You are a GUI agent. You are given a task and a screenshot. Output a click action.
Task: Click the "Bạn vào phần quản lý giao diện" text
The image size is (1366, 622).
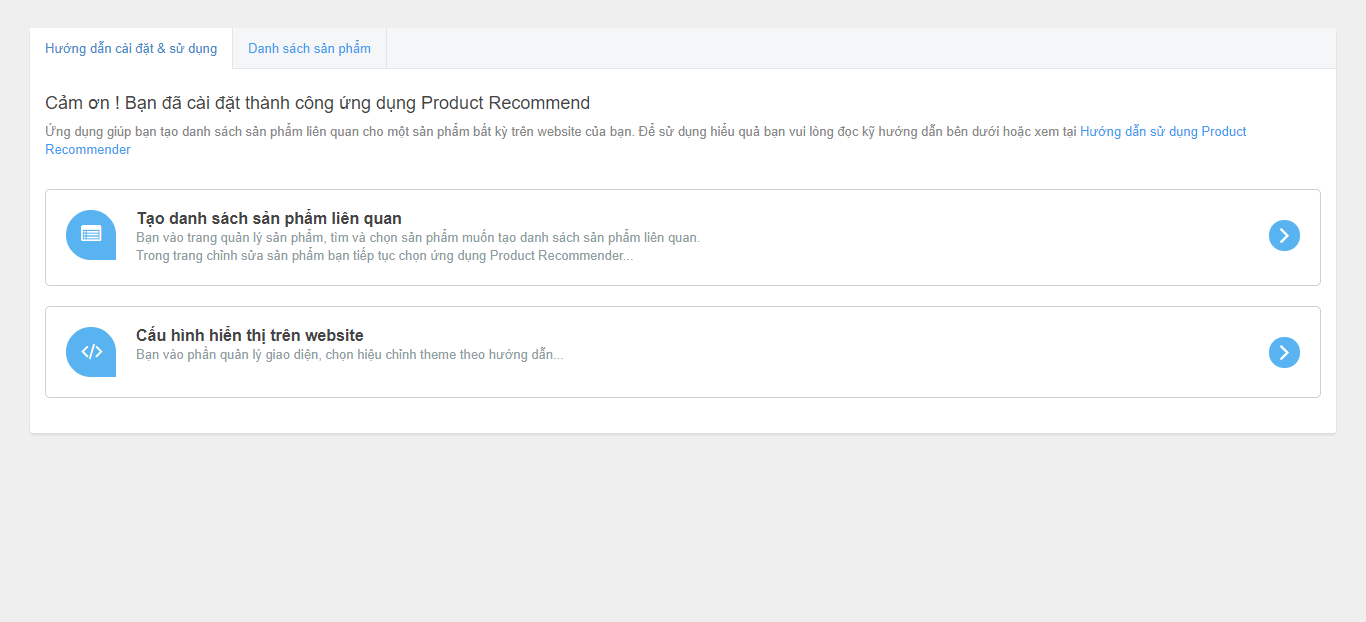pyautogui.click(x=349, y=355)
